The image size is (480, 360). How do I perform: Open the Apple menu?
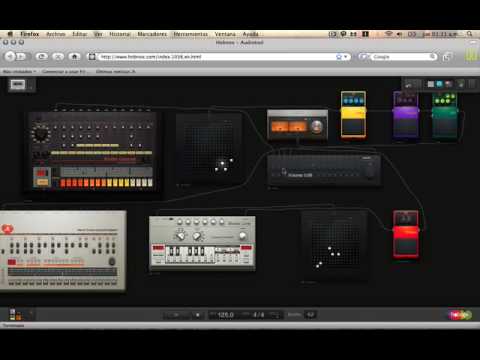tap(10, 34)
